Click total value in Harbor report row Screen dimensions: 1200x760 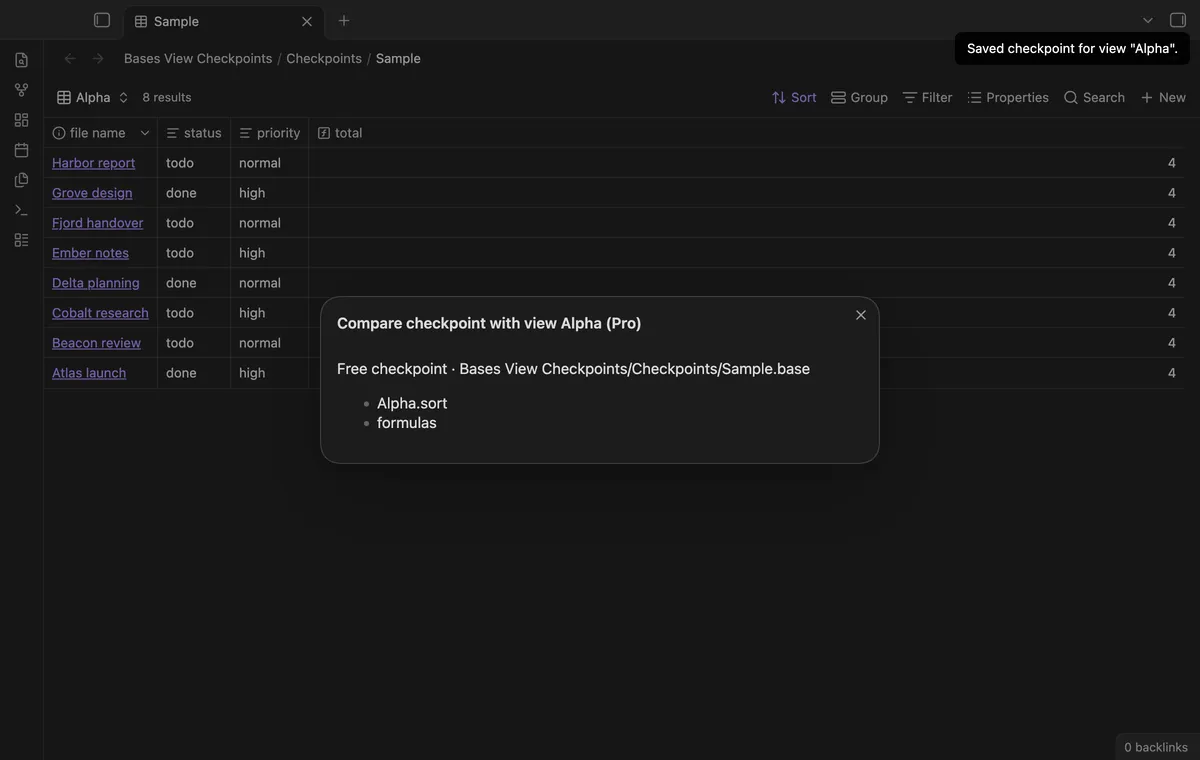(1172, 163)
